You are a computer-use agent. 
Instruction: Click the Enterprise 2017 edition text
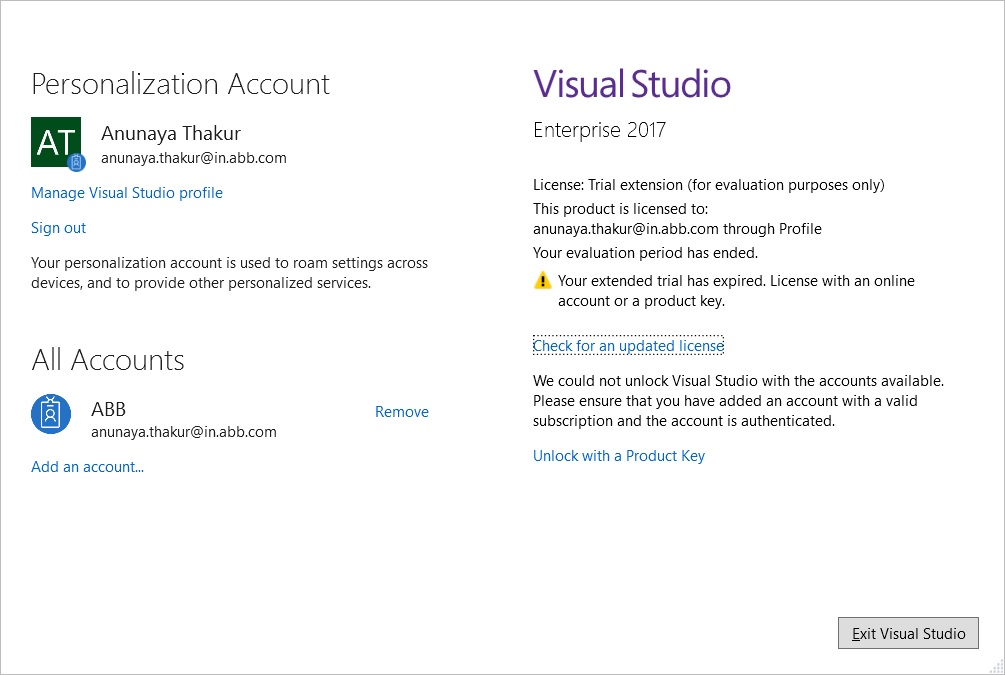pos(599,130)
